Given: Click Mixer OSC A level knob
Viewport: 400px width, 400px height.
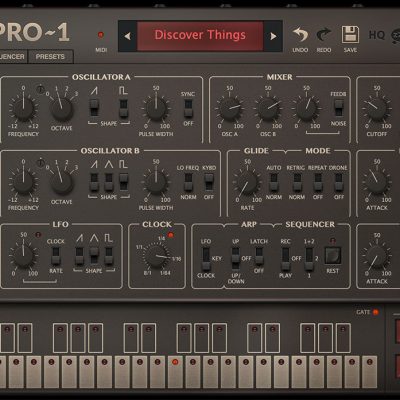Looking at the screenshot, I should tap(230, 109).
